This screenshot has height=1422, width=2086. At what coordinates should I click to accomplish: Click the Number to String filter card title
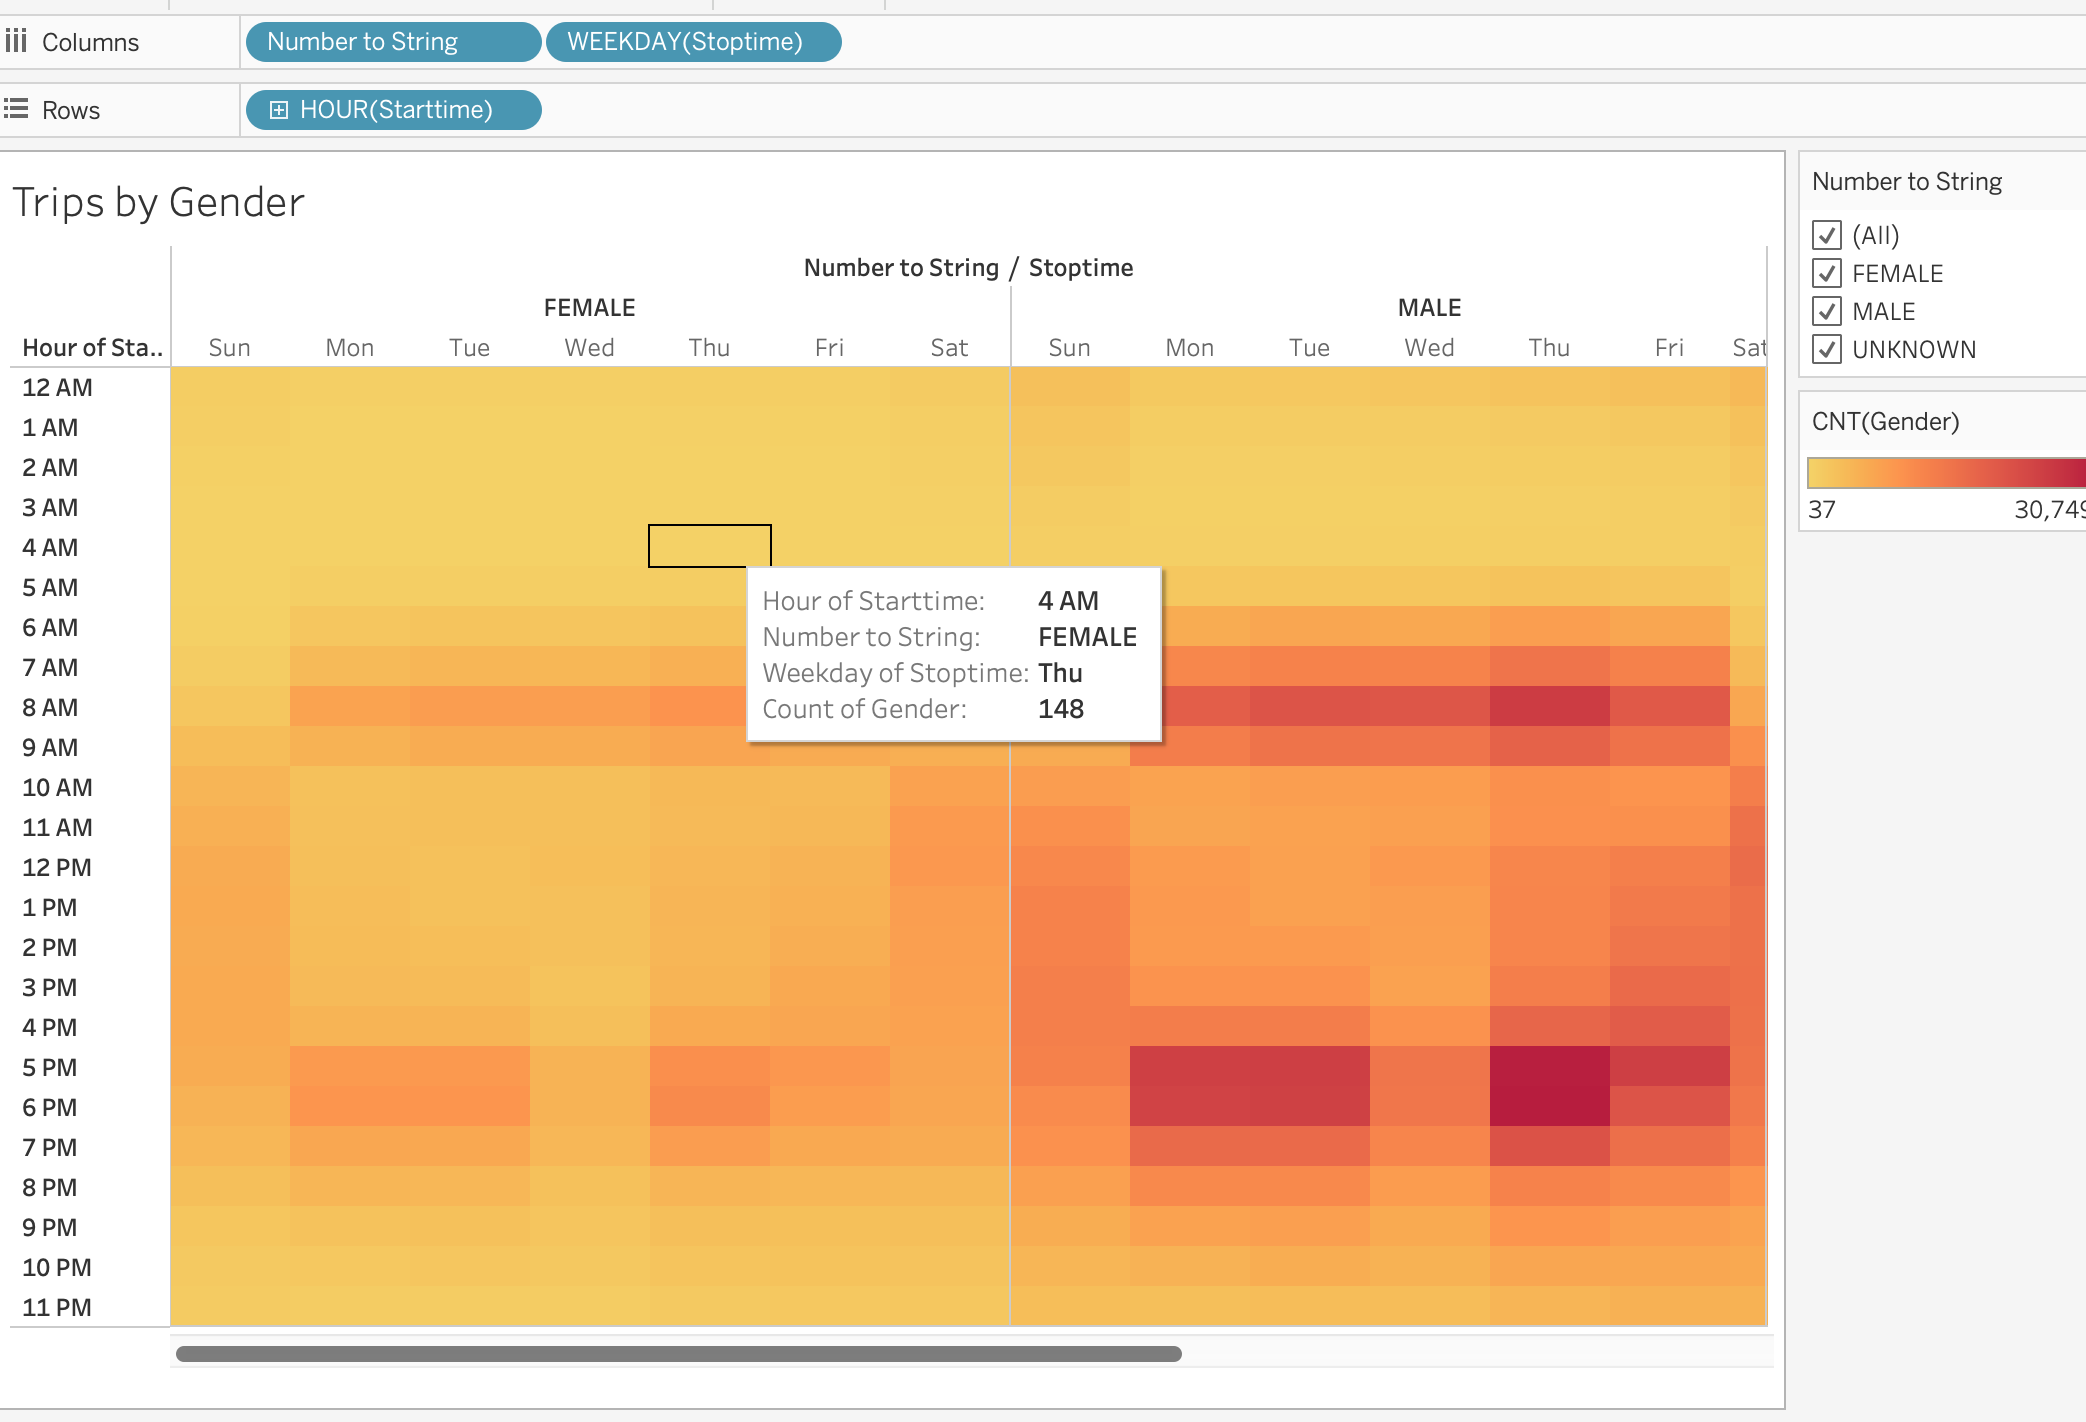click(x=1906, y=182)
